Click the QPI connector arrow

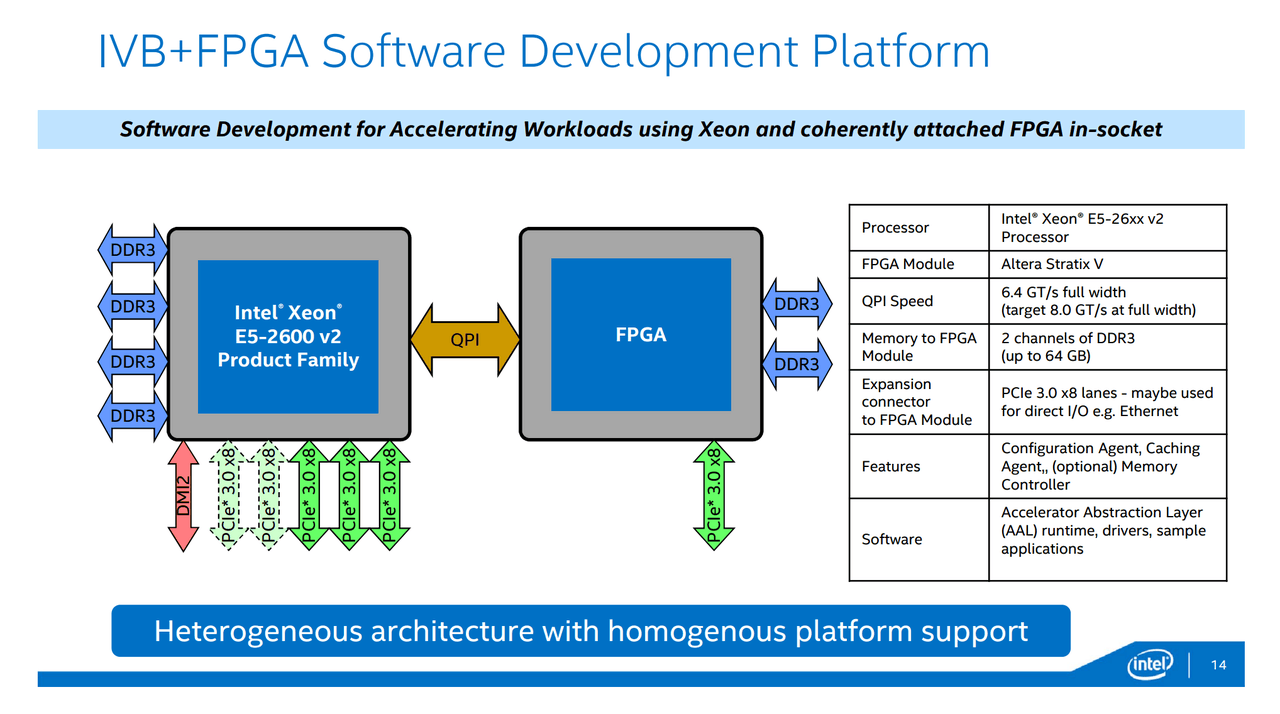tap(466, 340)
